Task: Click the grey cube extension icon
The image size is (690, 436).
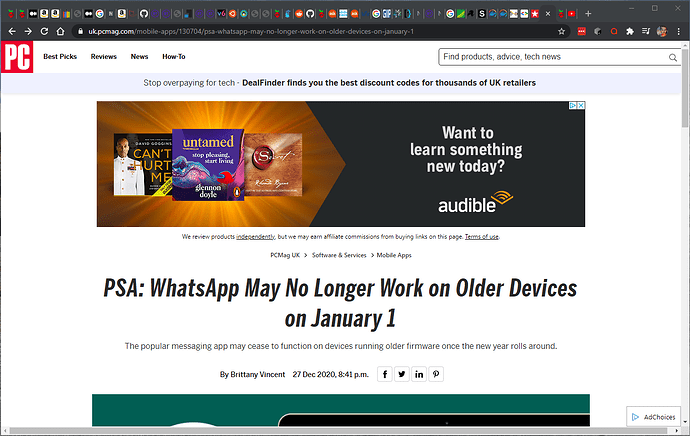Action: tap(598, 31)
